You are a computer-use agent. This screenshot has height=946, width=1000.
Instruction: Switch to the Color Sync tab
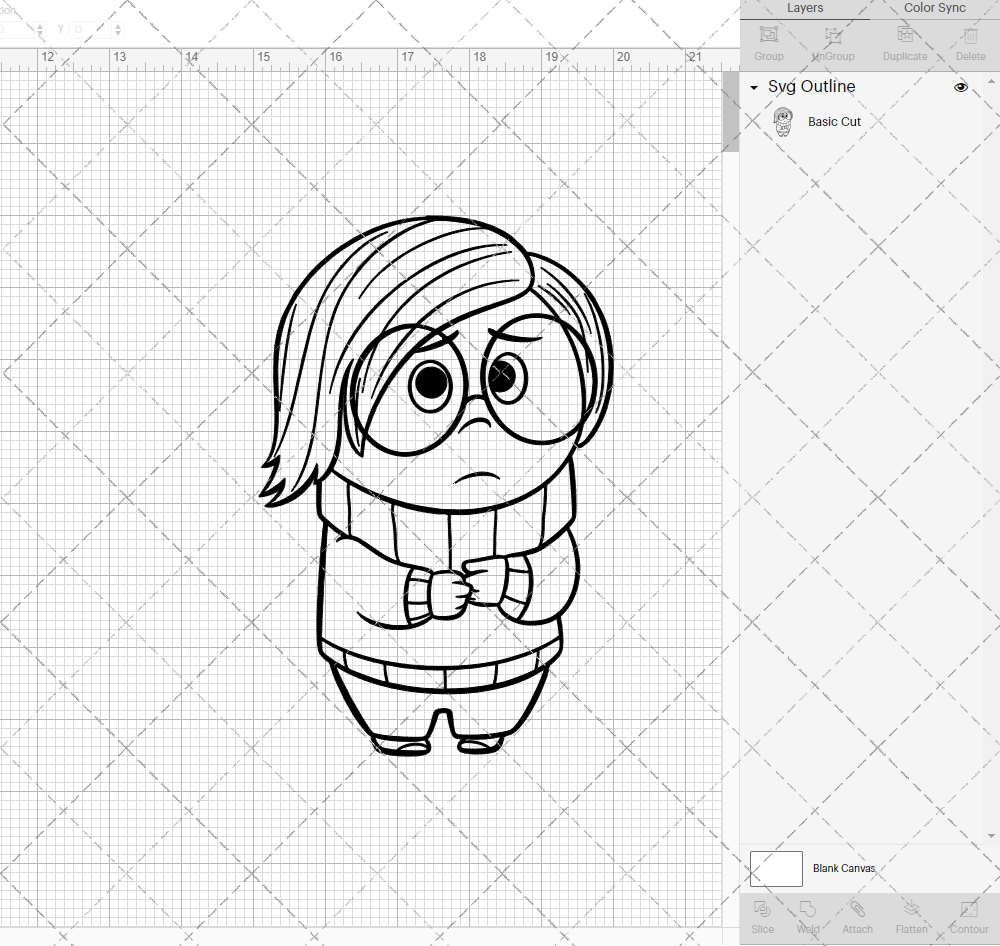934,8
